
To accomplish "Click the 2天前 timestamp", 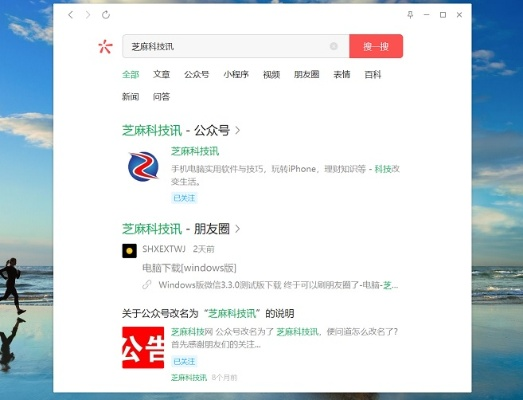I will click(203, 249).
